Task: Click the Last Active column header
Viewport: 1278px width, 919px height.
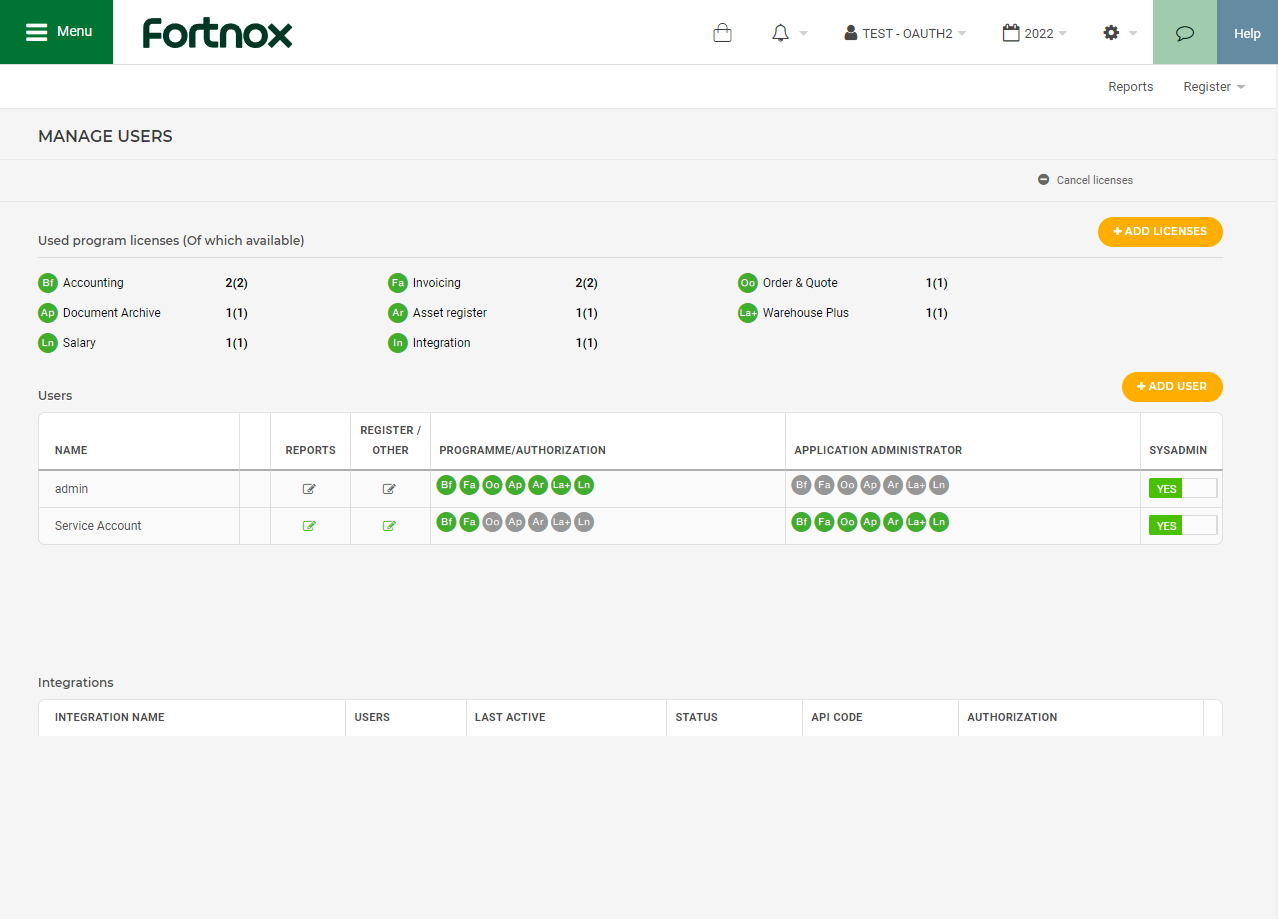Action: click(510, 717)
